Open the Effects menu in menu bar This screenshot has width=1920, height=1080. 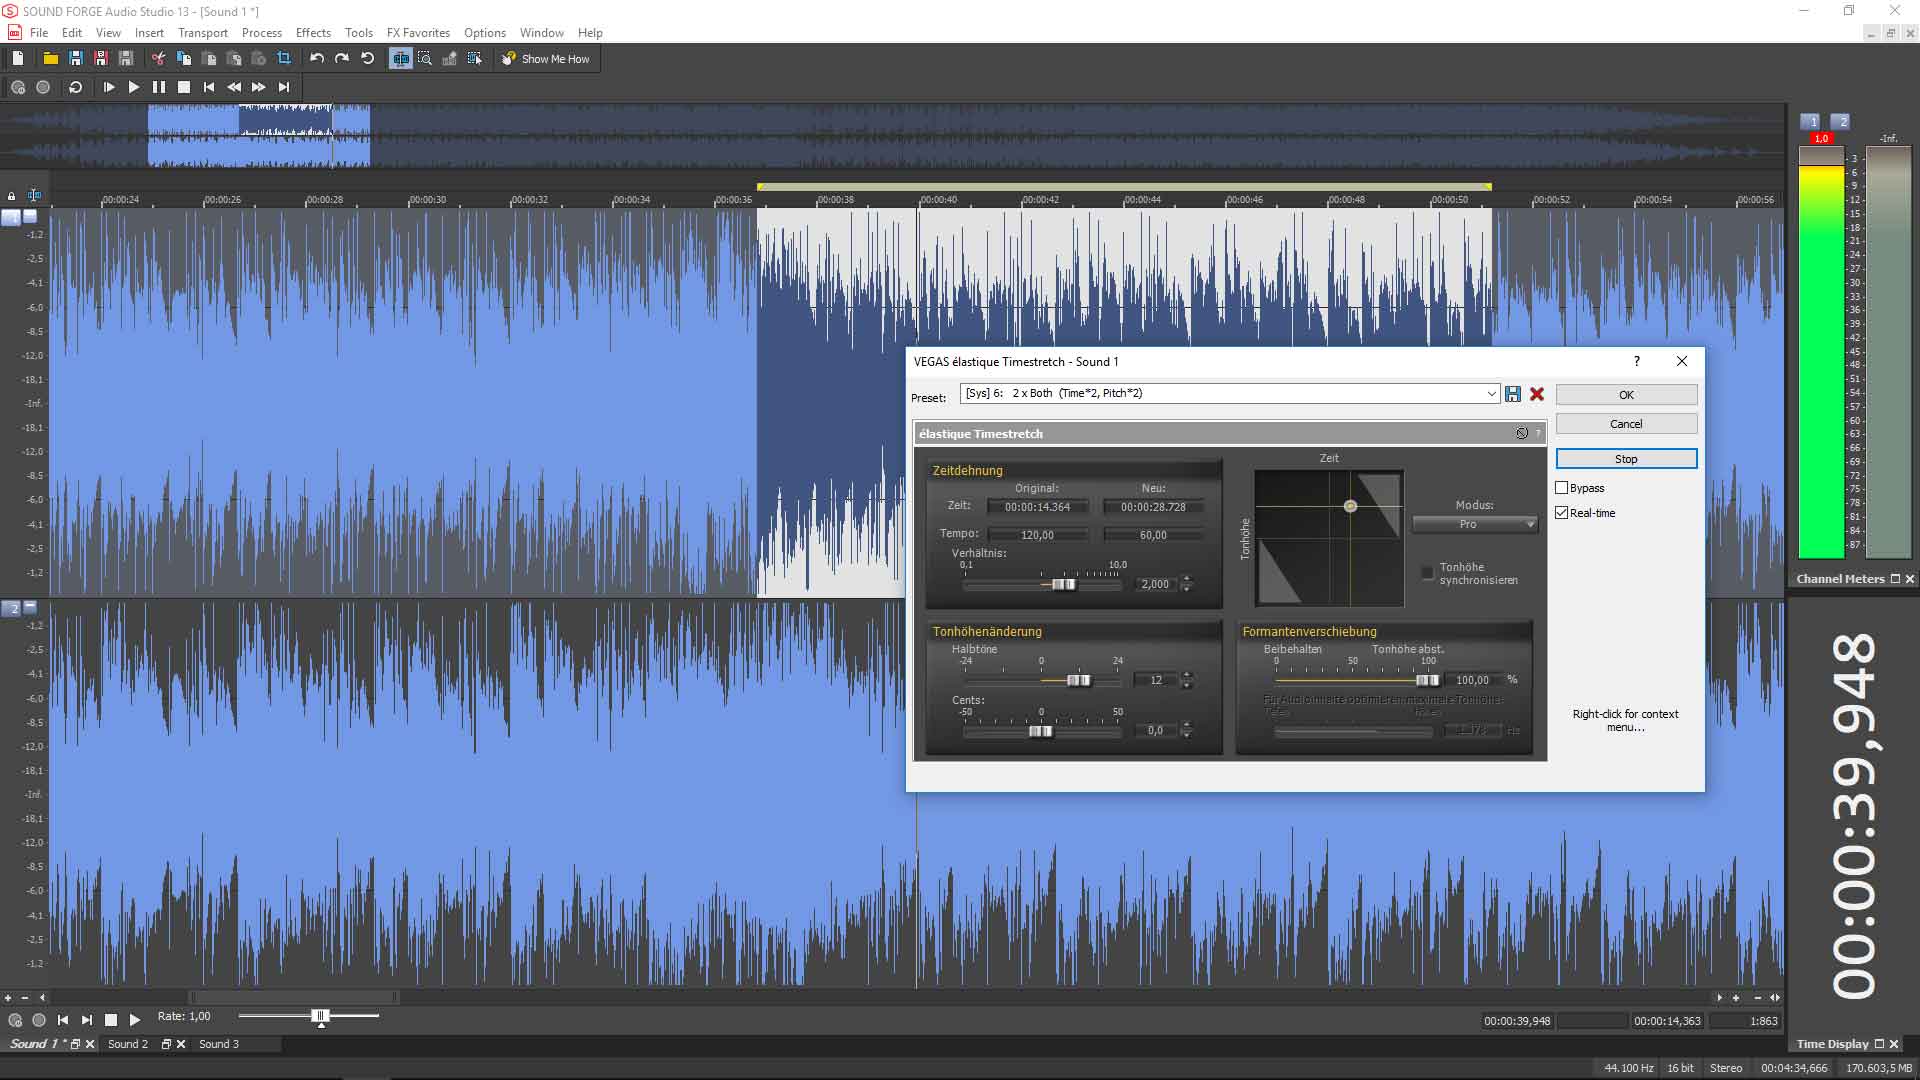click(x=314, y=32)
